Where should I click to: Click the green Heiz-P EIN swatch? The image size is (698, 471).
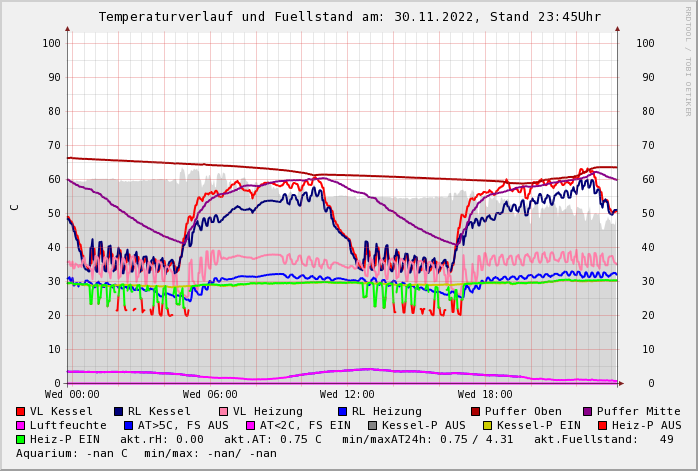click(x=21, y=439)
